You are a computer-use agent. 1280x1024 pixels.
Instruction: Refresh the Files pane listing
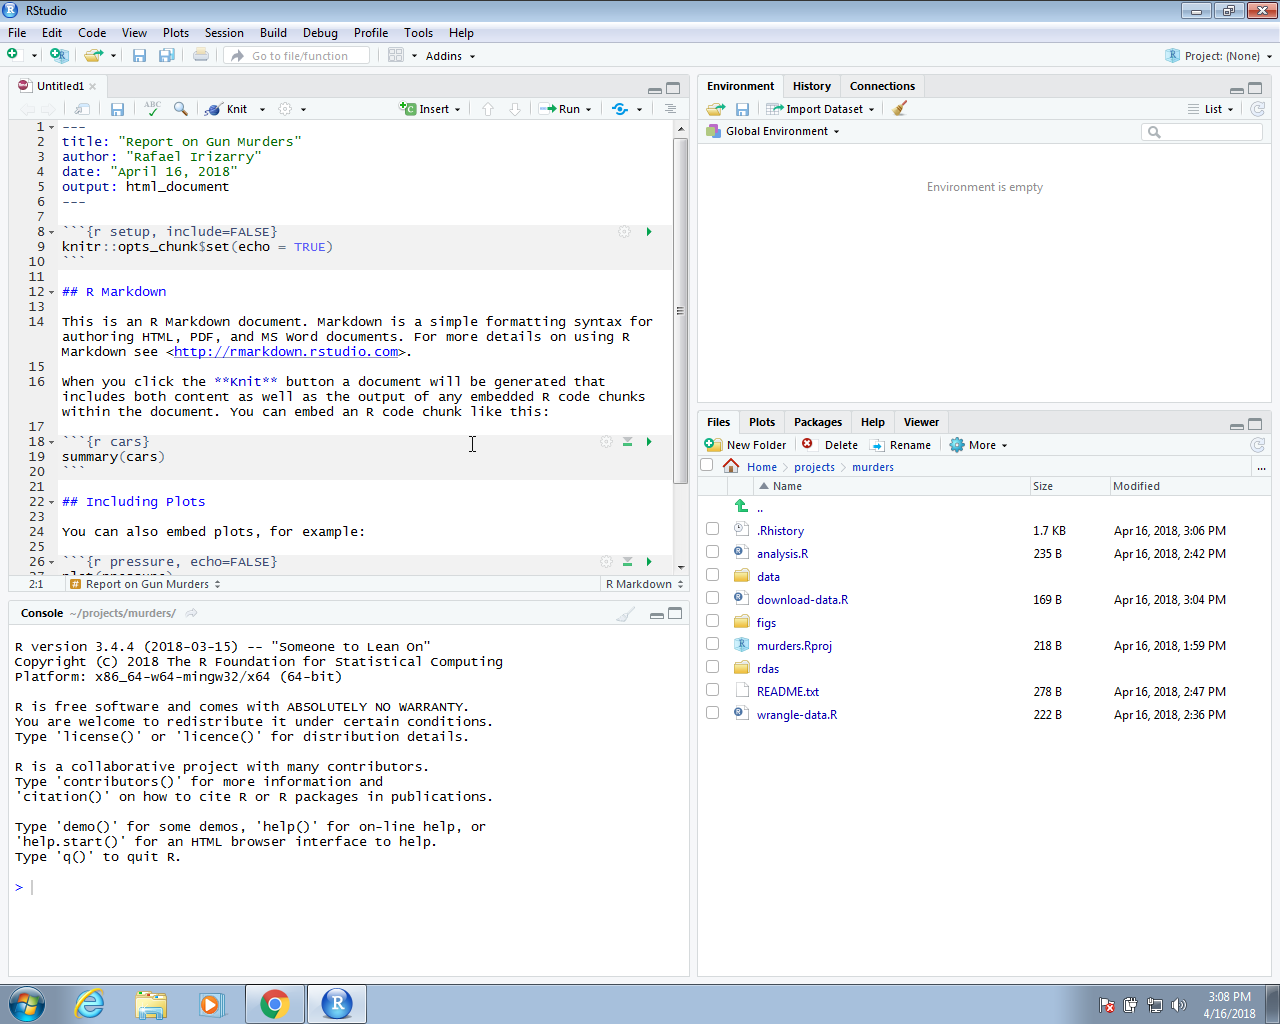point(1258,445)
